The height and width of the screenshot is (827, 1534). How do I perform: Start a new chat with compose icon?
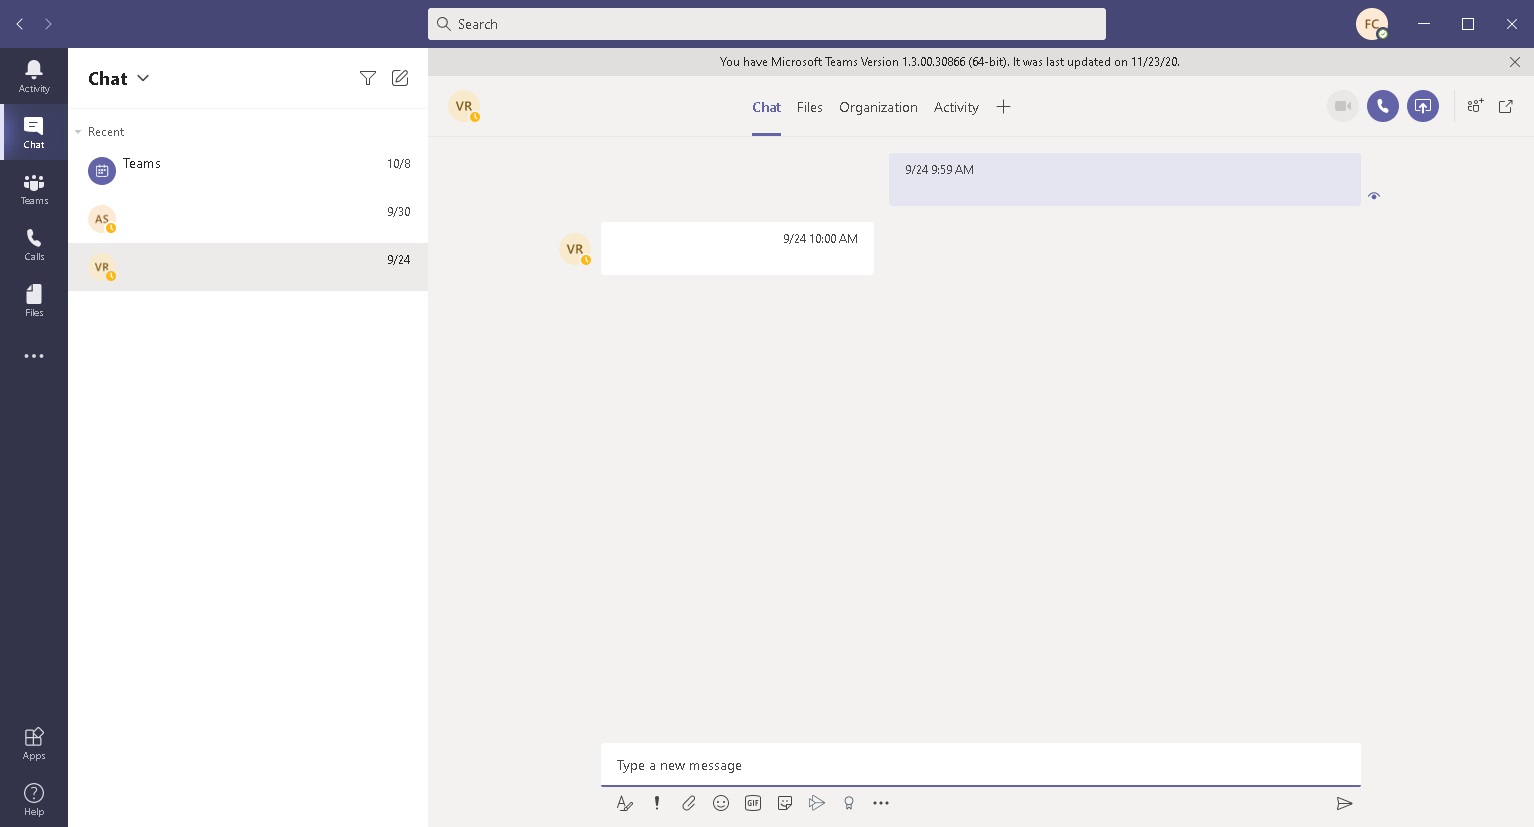pos(400,78)
